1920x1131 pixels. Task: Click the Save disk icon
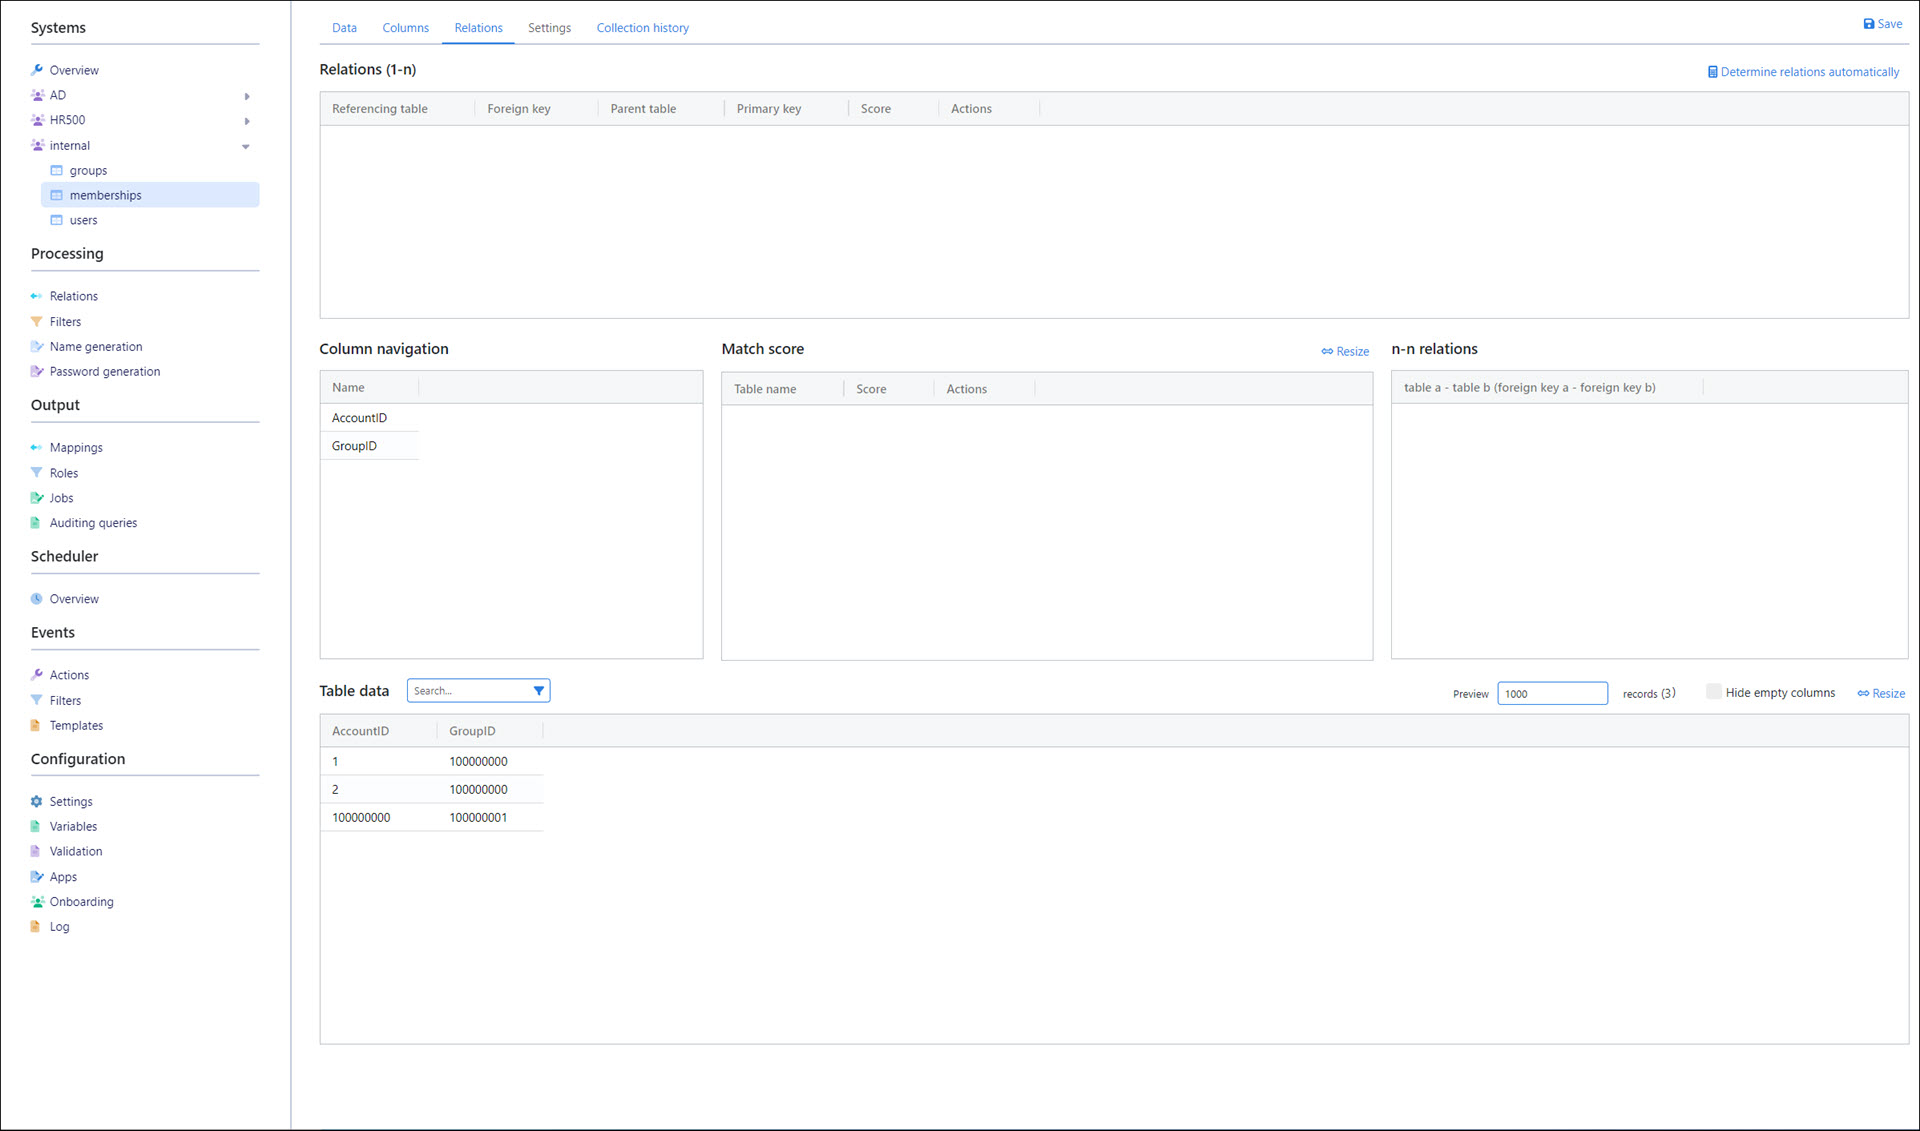point(1868,24)
